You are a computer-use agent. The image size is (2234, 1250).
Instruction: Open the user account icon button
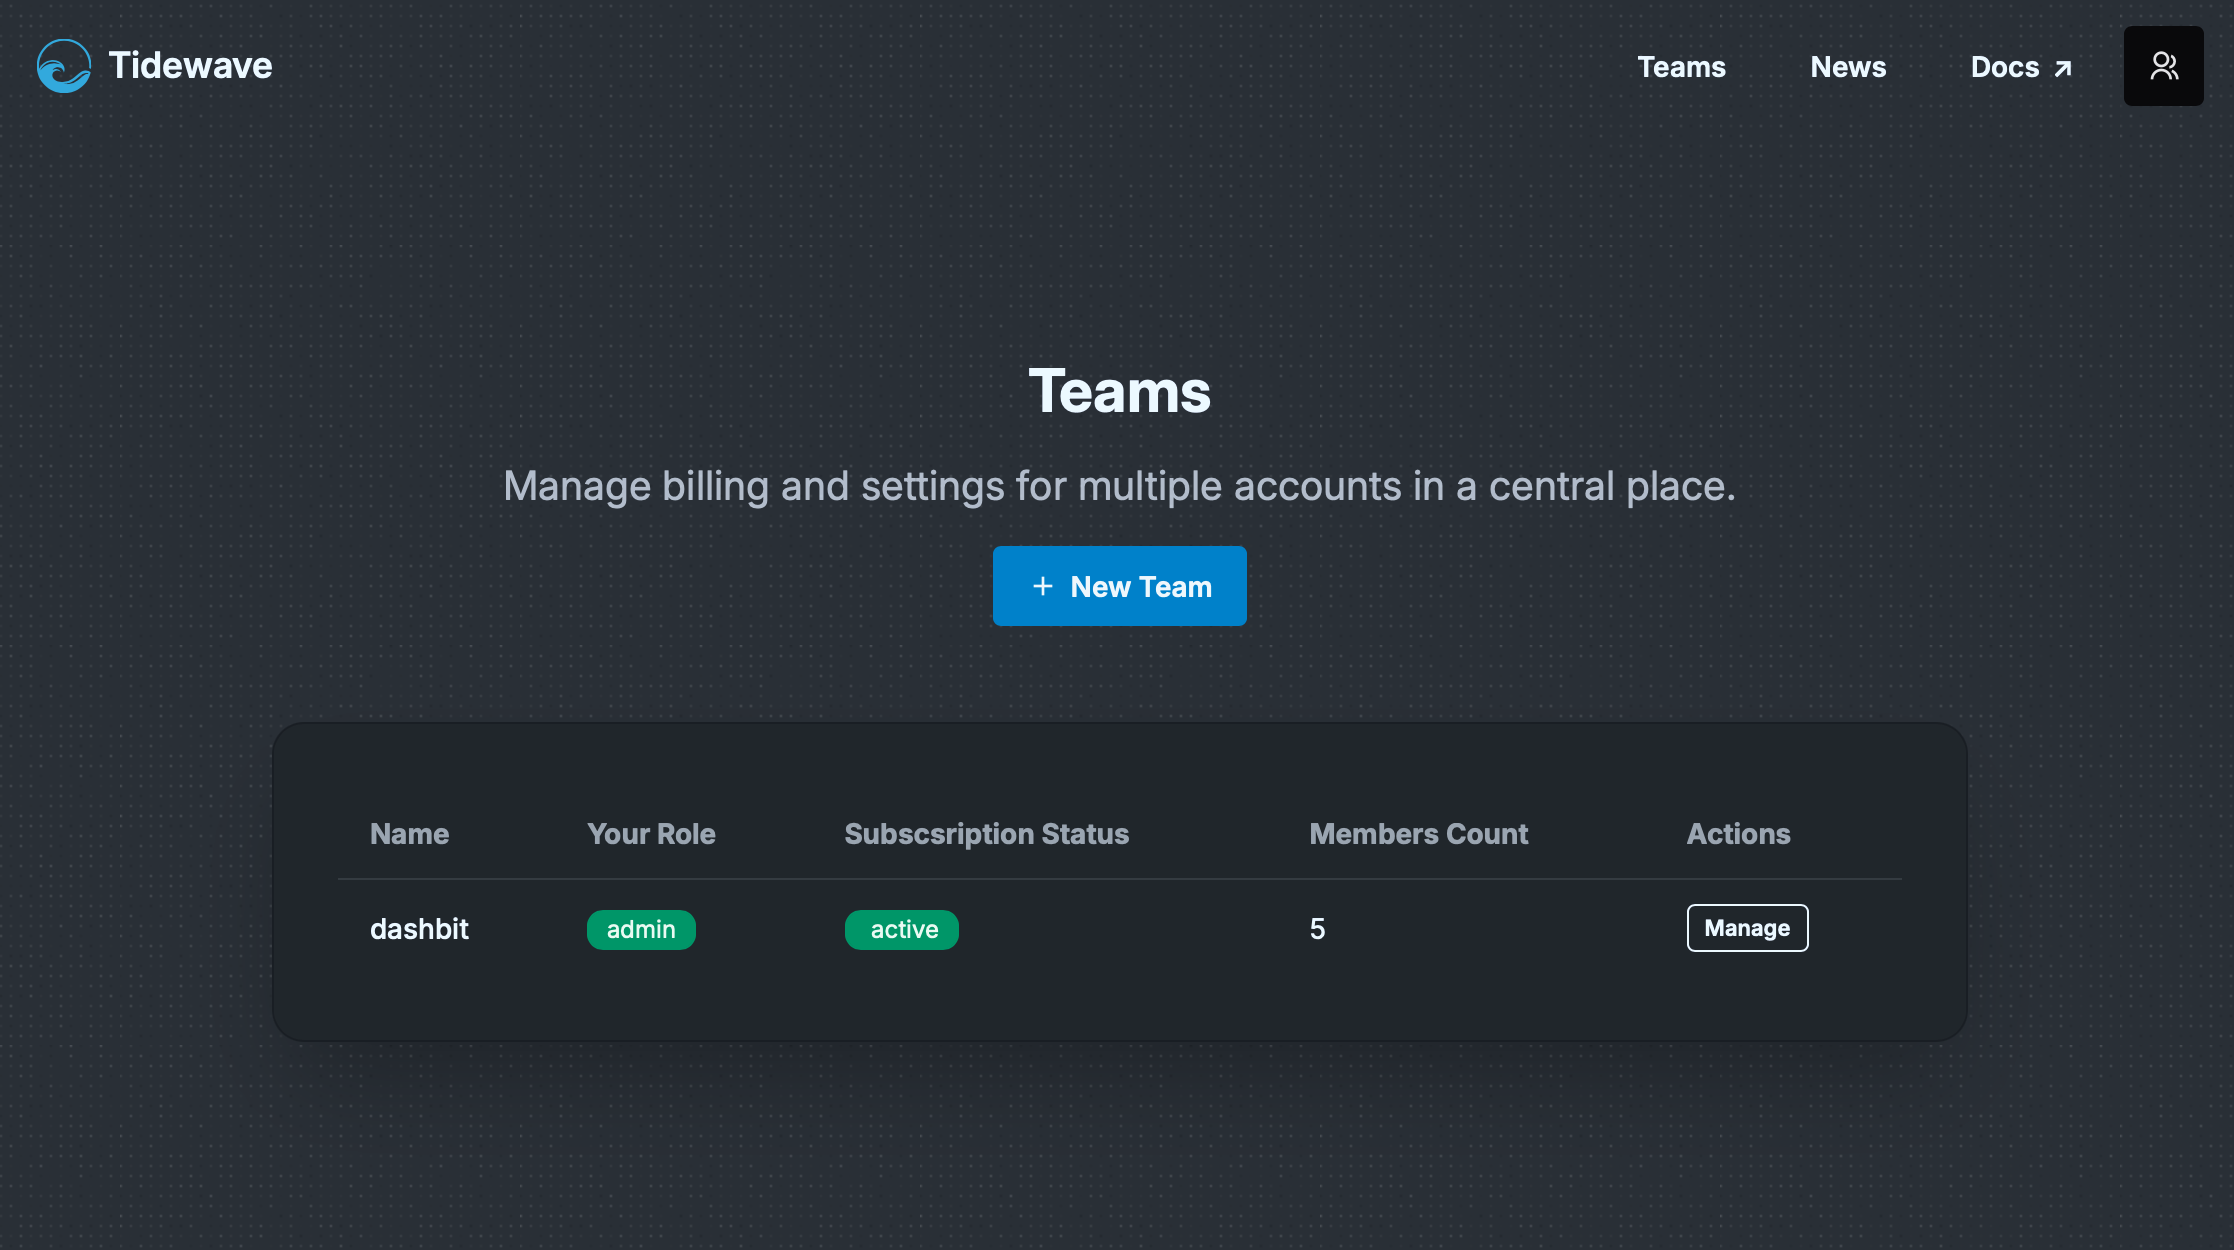click(2163, 66)
